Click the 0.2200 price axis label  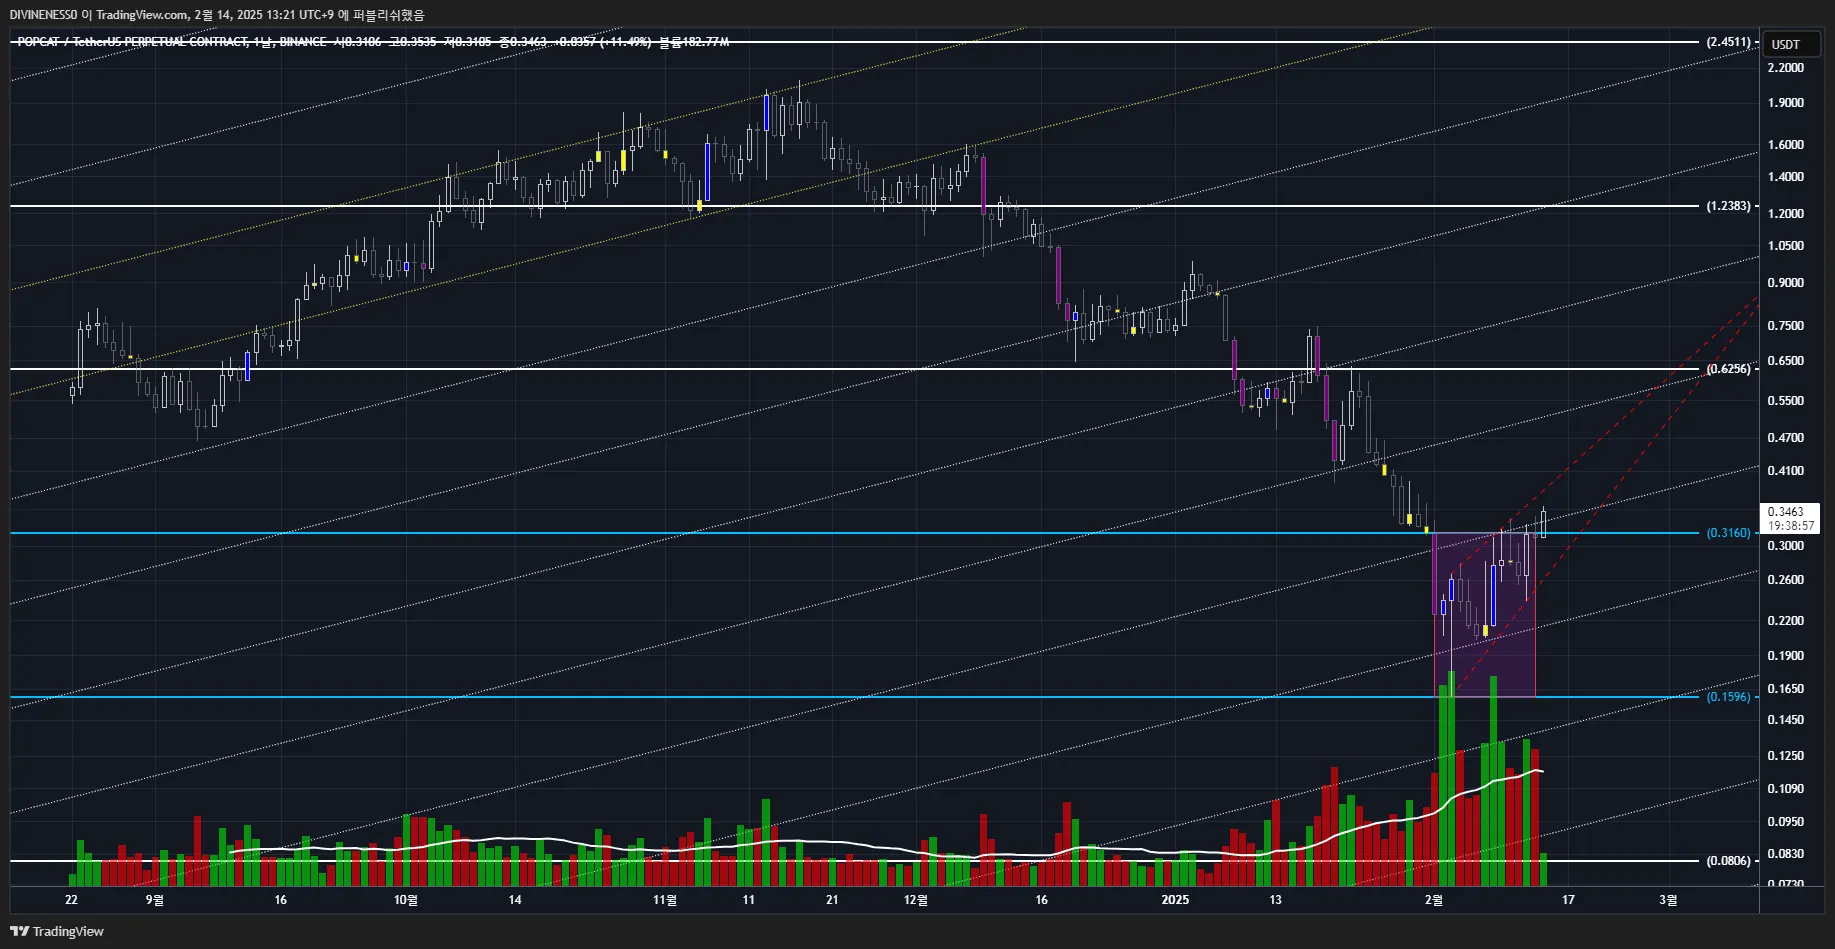[1786, 621]
